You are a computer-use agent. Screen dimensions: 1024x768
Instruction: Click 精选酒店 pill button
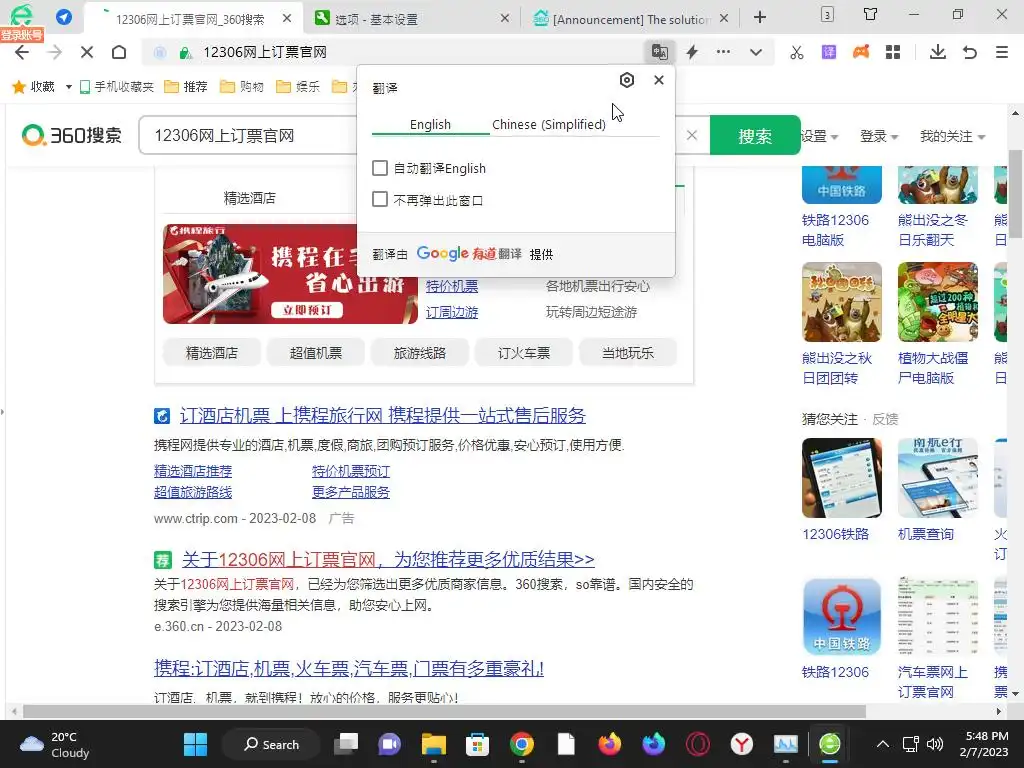pos(212,353)
